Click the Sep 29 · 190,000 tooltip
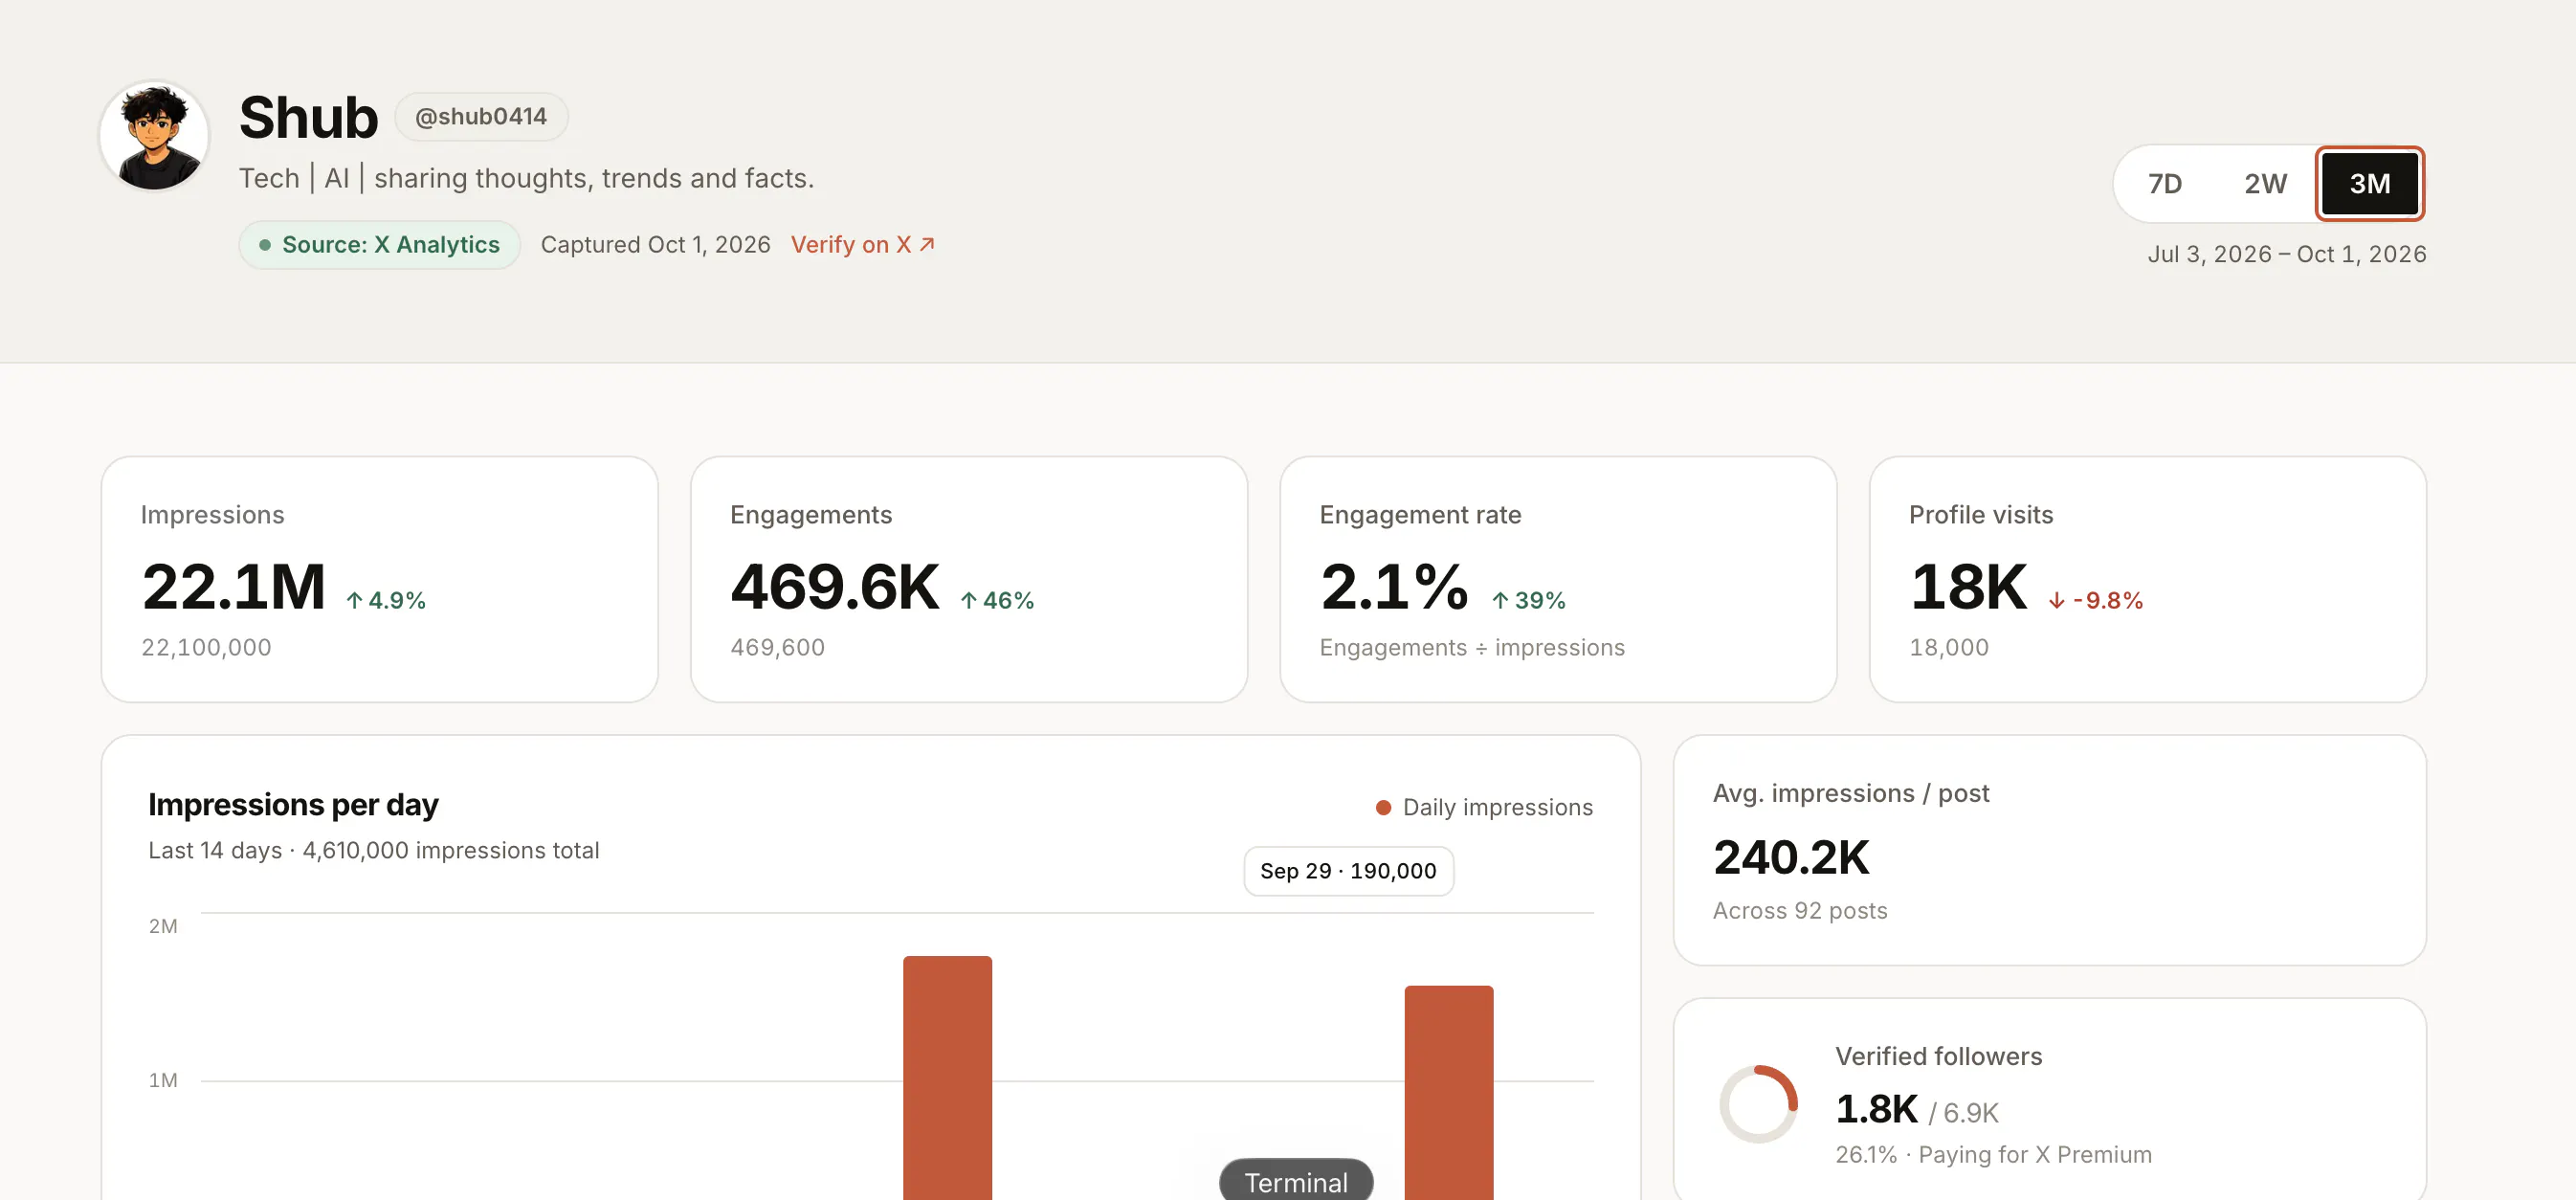This screenshot has width=2576, height=1200. (x=1348, y=871)
